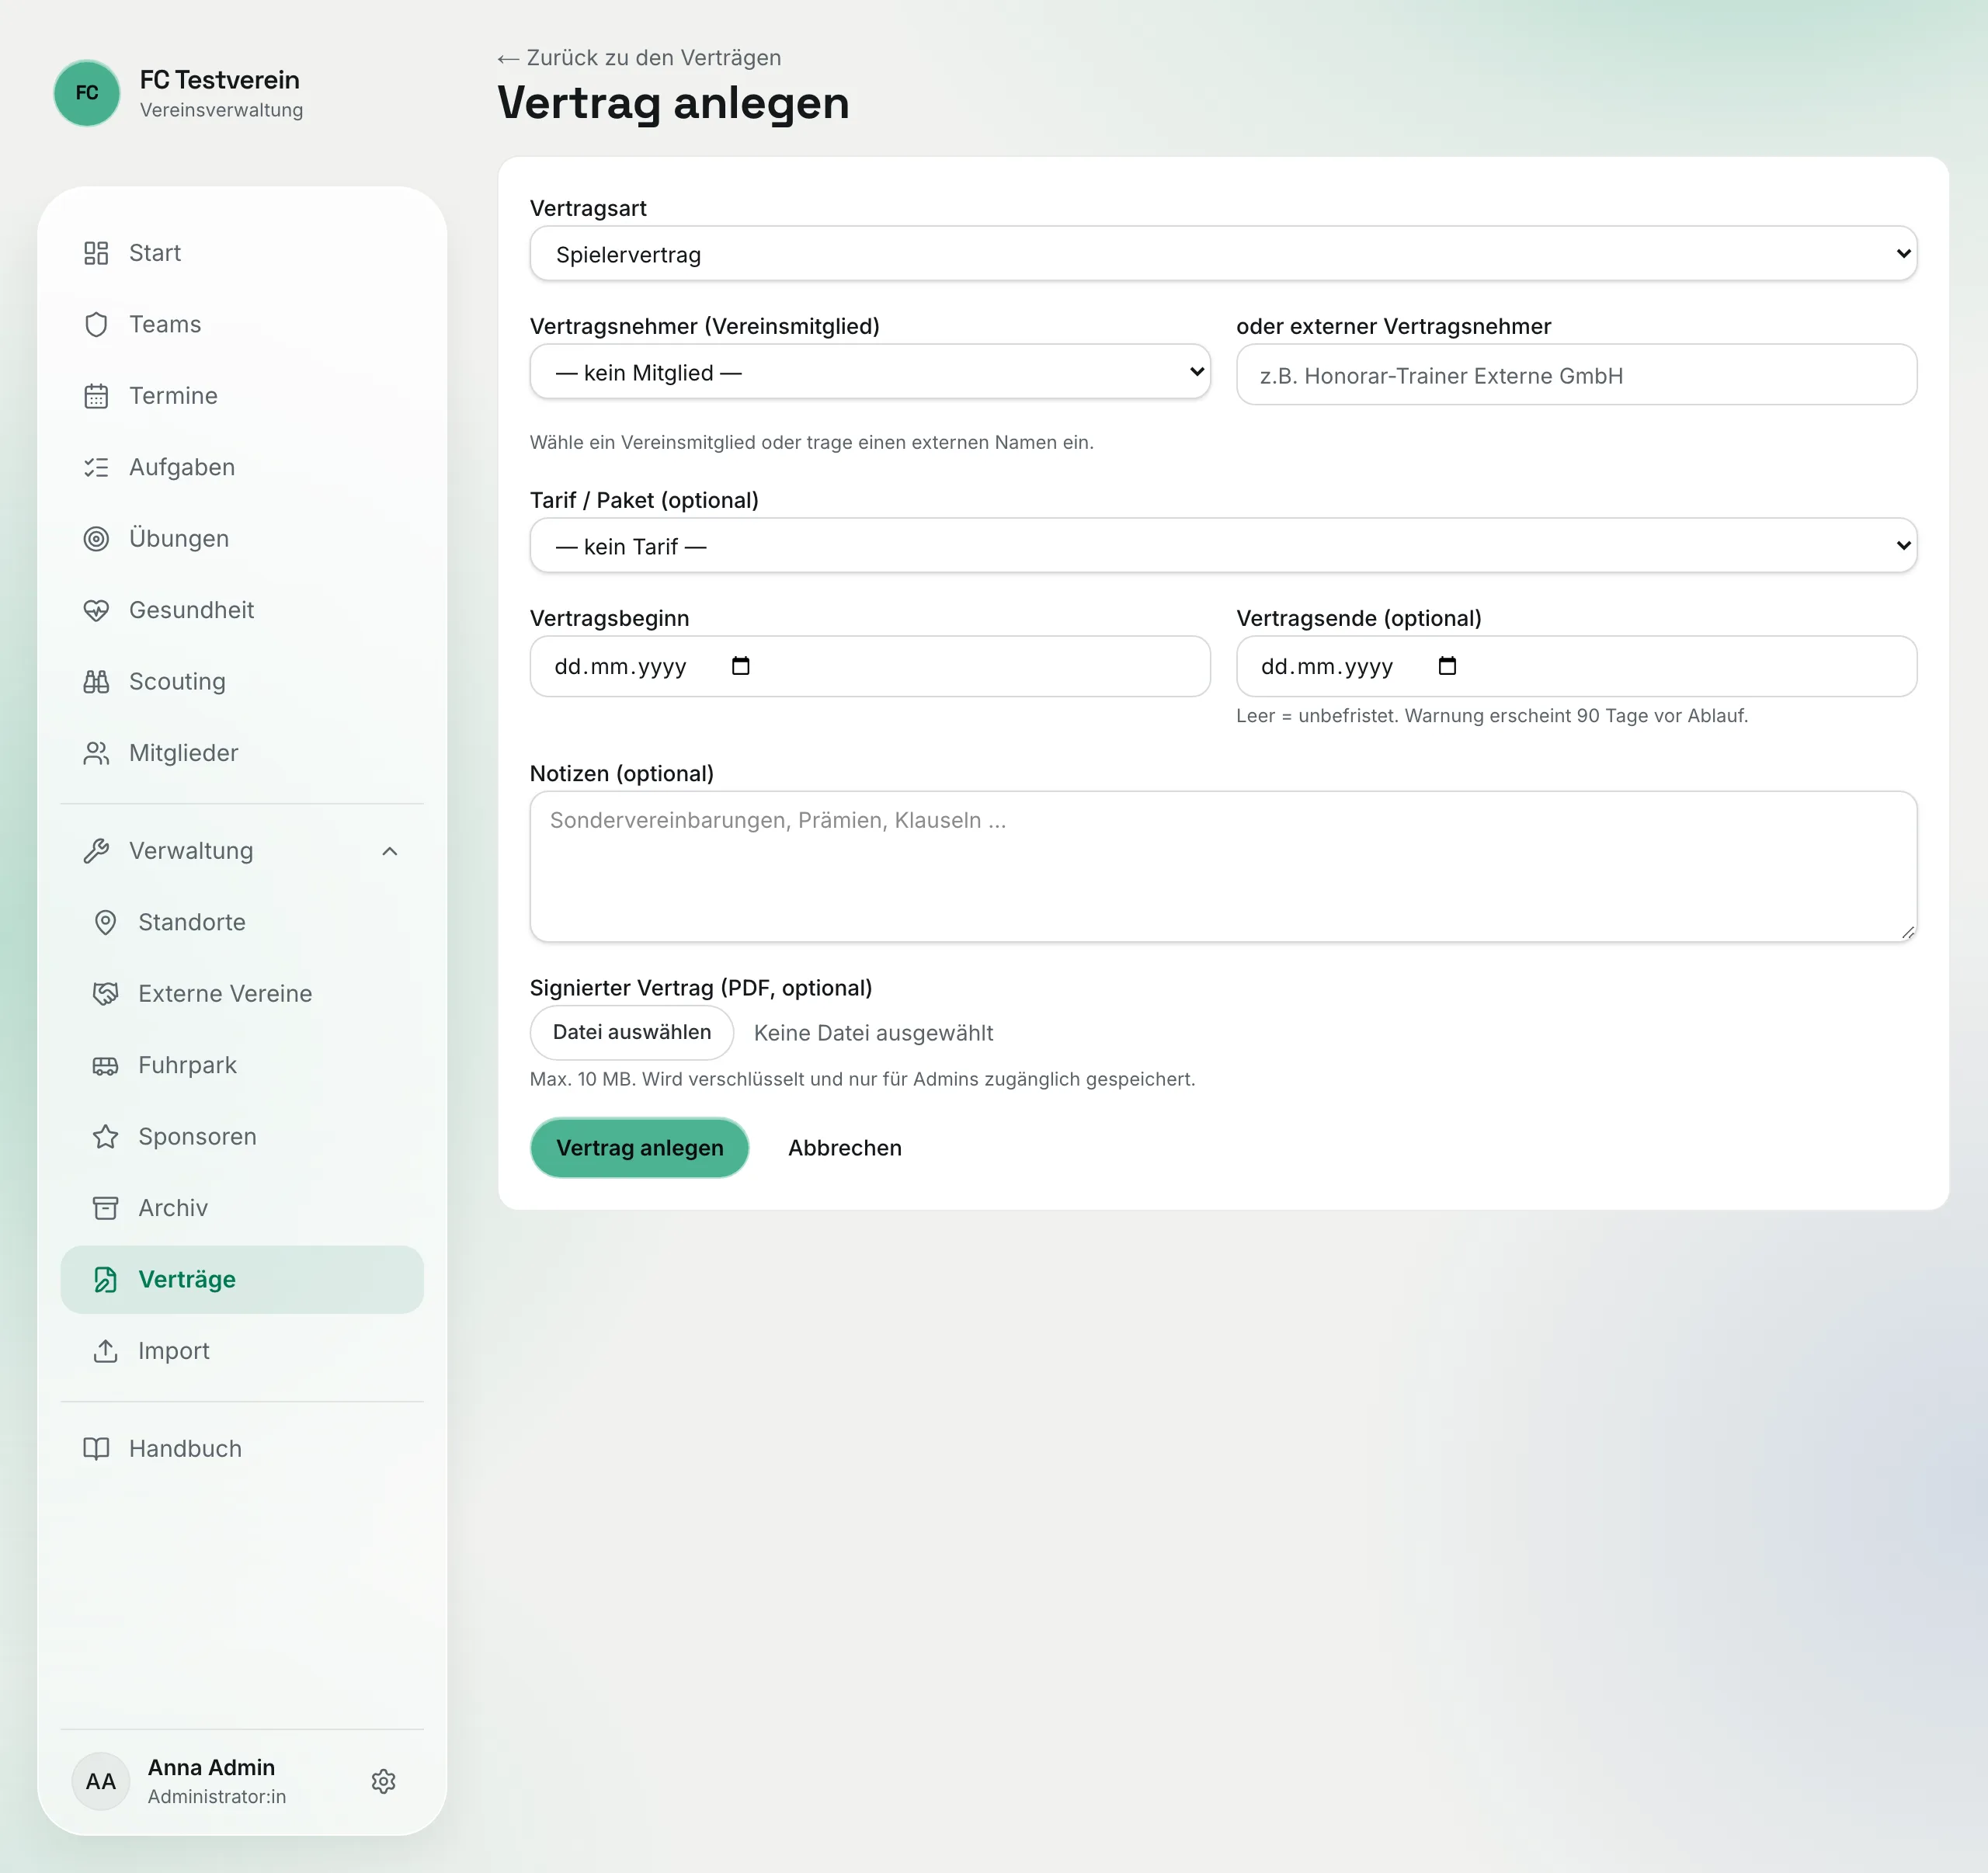Focus the externer Vertragsnehmer text field
Screen dimensions: 1988x1873
1576,375
